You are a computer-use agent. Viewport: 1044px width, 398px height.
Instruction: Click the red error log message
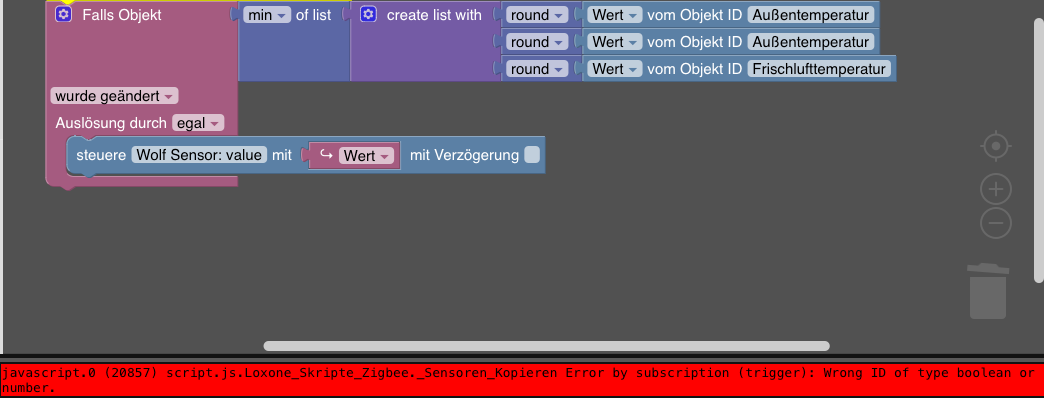(x=522, y=380)
